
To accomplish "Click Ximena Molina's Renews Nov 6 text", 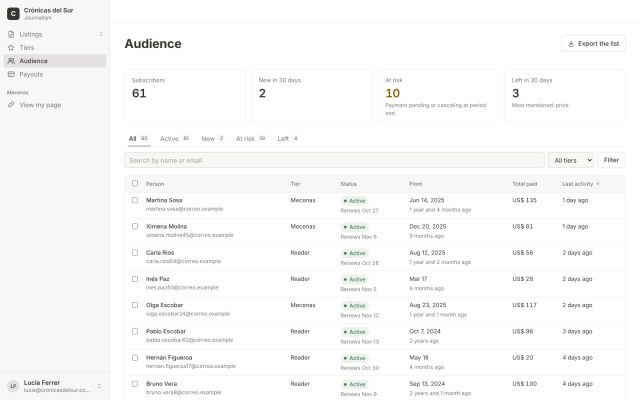I will [x=359, y=237].
